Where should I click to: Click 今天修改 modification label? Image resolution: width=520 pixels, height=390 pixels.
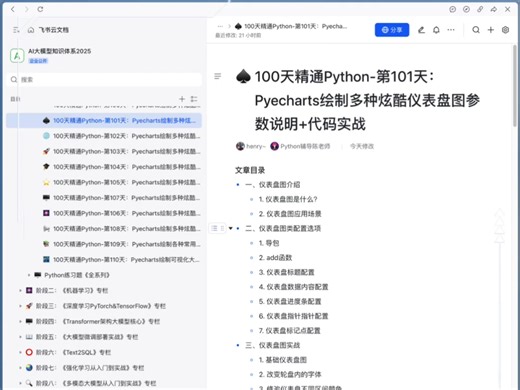[x=362, y=146]
